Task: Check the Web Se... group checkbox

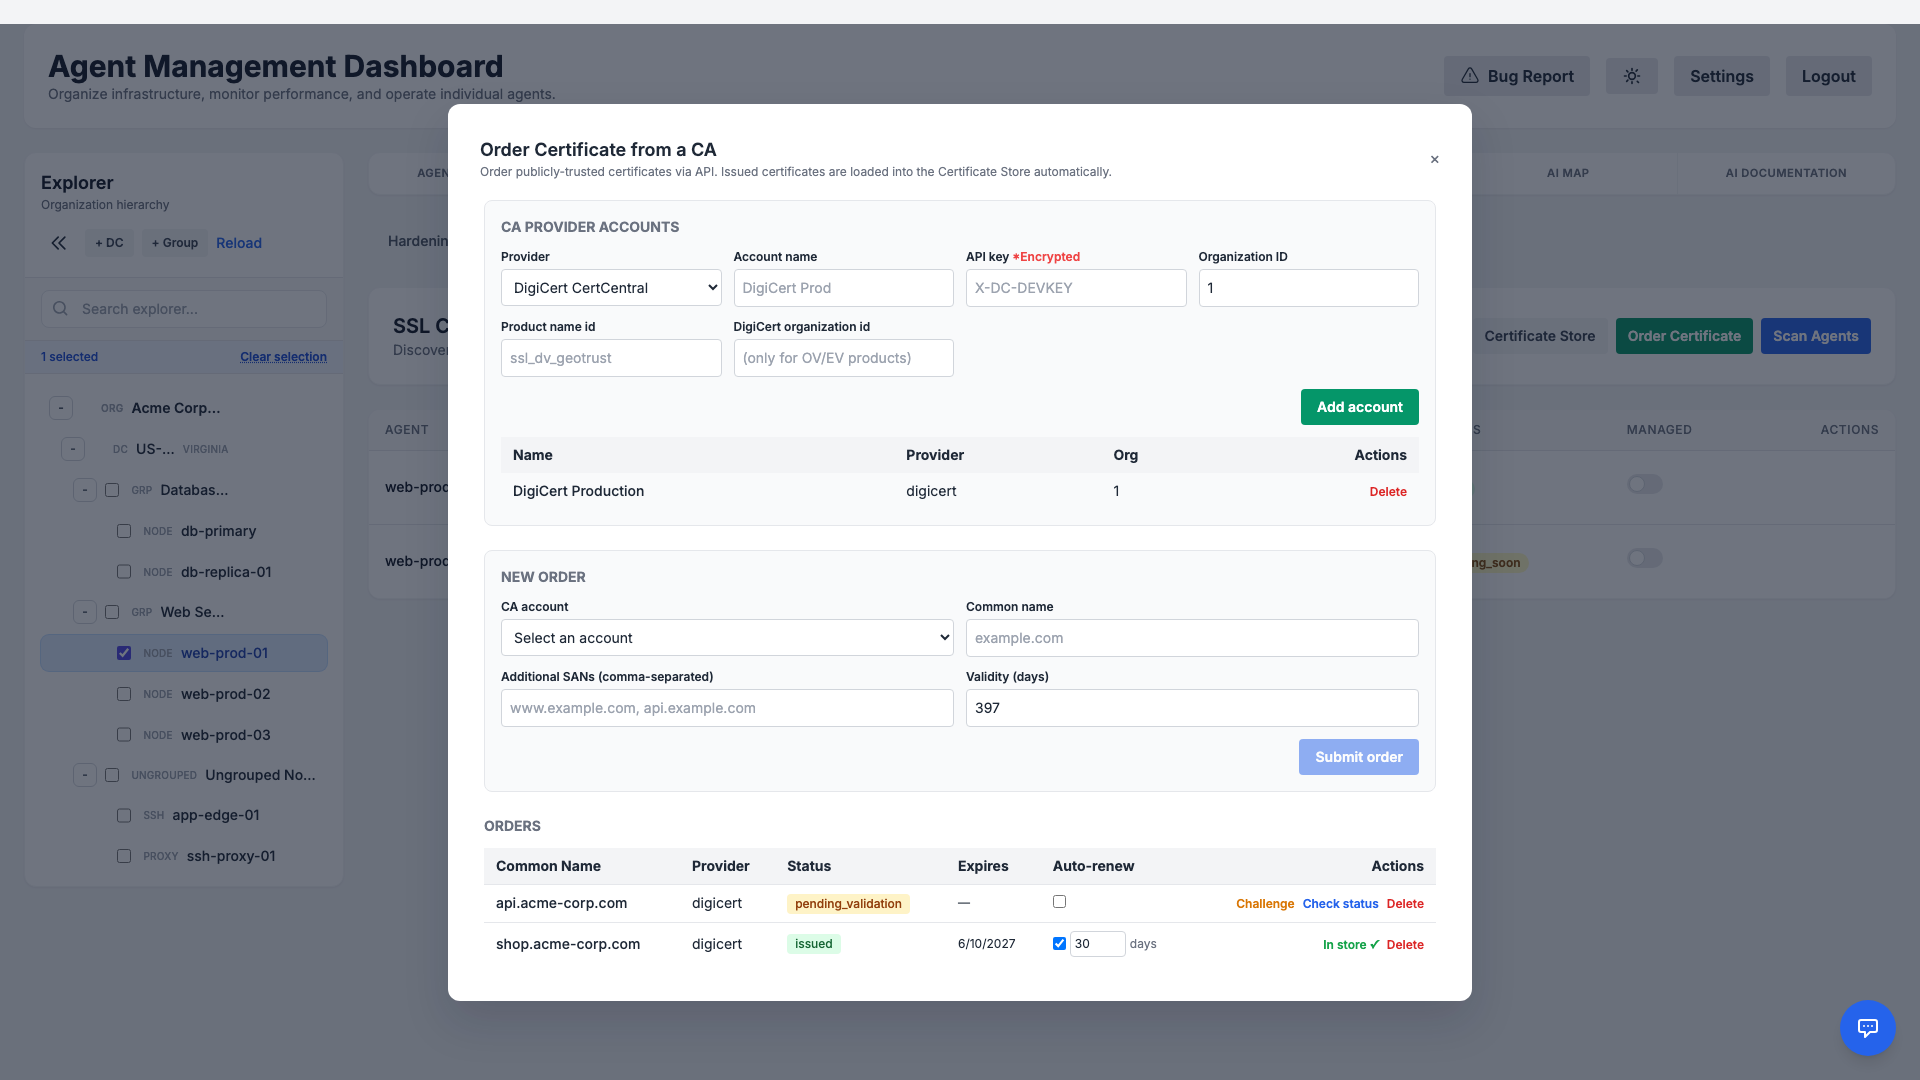Action: coord(112,612)
